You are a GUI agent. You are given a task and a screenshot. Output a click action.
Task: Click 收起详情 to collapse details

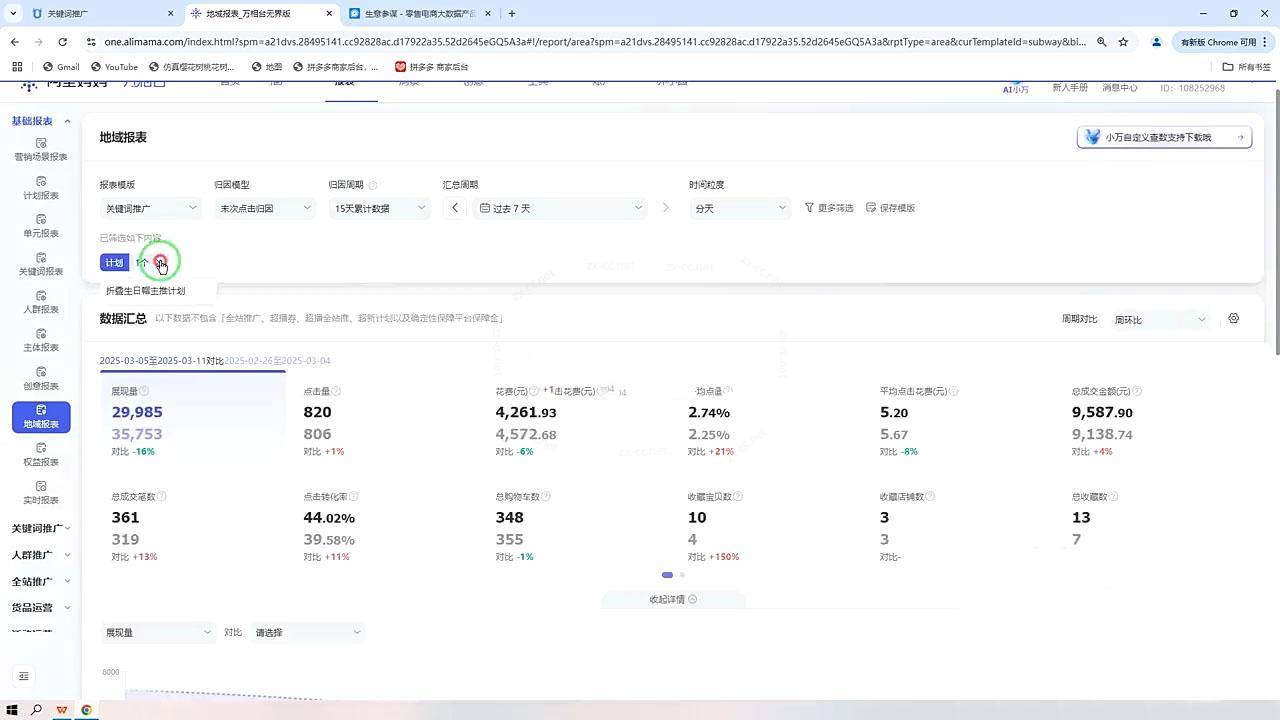coord(672,600)
